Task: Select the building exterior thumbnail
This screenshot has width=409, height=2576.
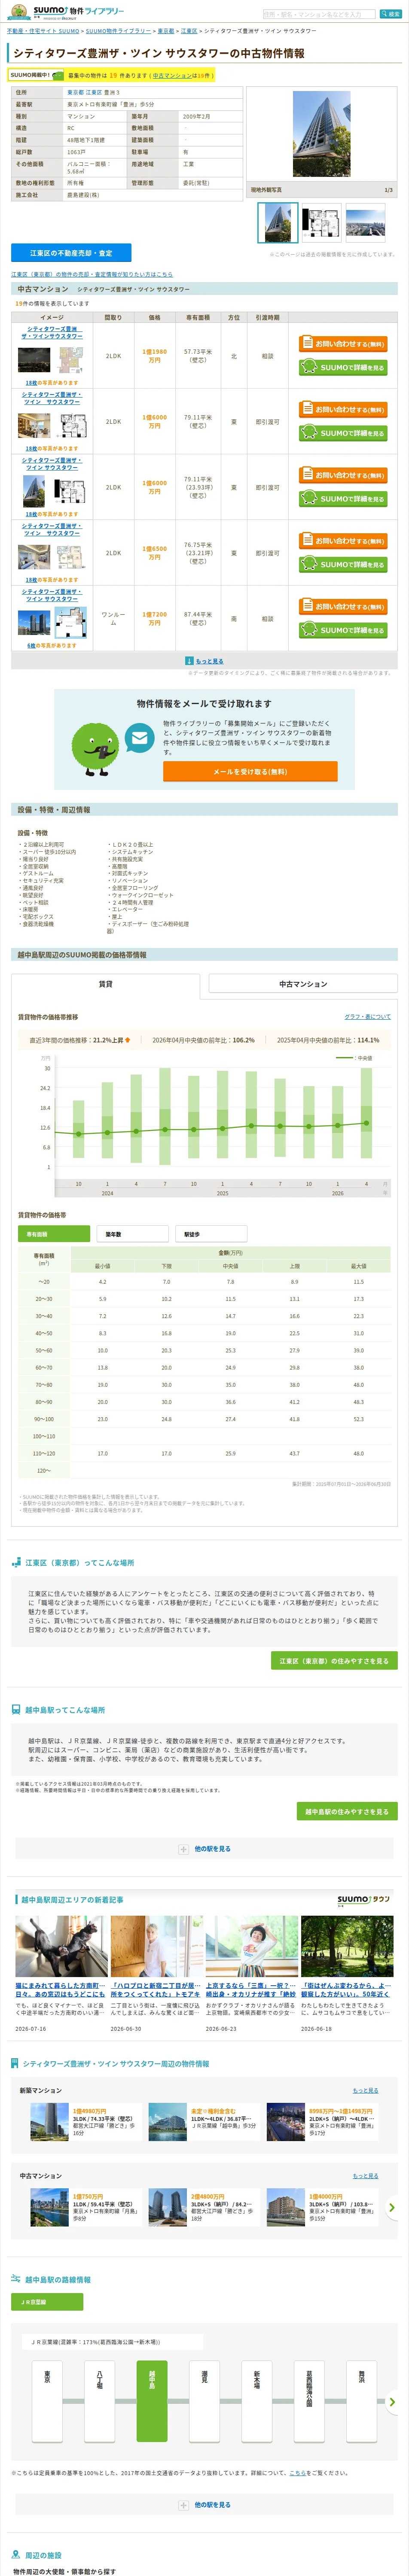Action: click(278, 222)
